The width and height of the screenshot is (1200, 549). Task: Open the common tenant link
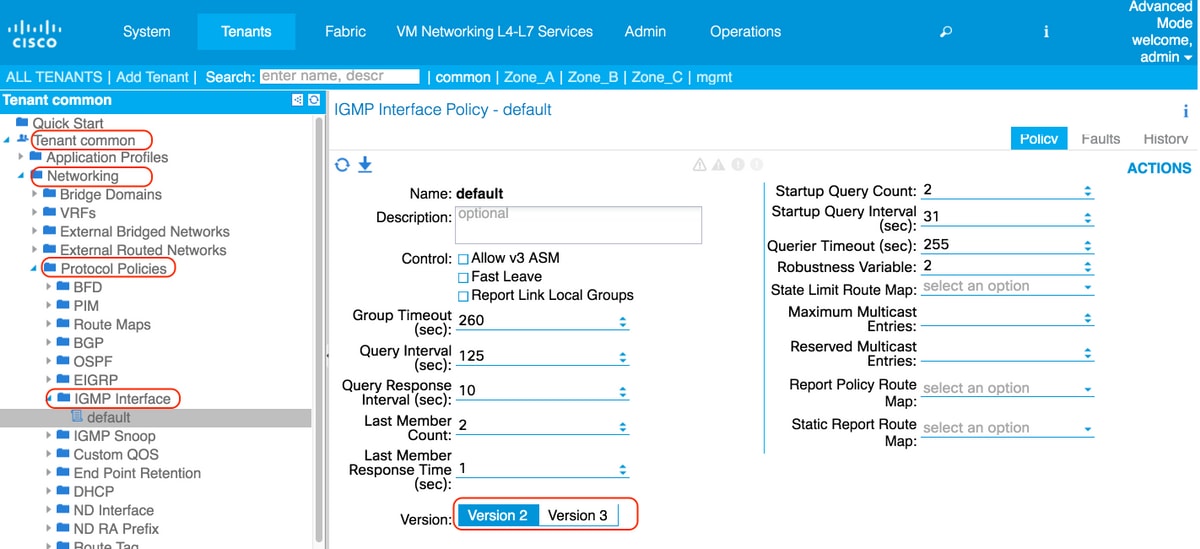point(463,77)
